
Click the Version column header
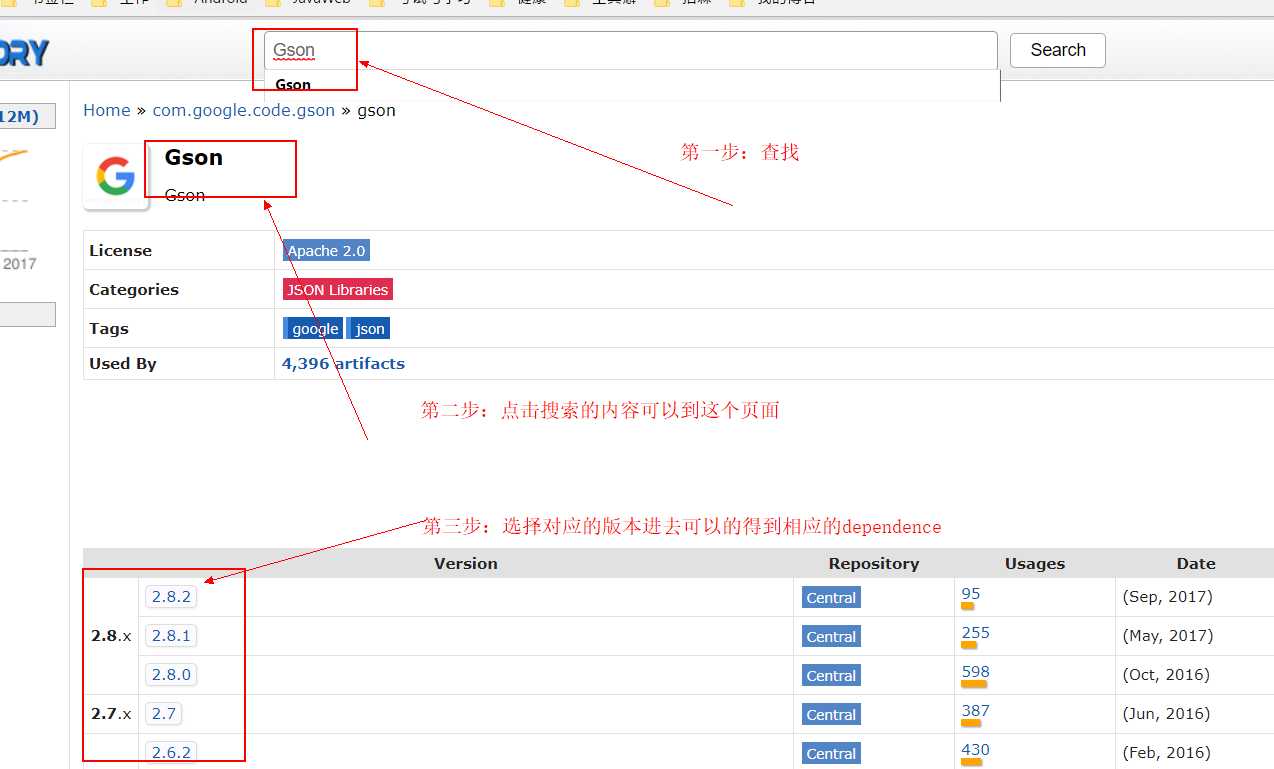[466, 564]
